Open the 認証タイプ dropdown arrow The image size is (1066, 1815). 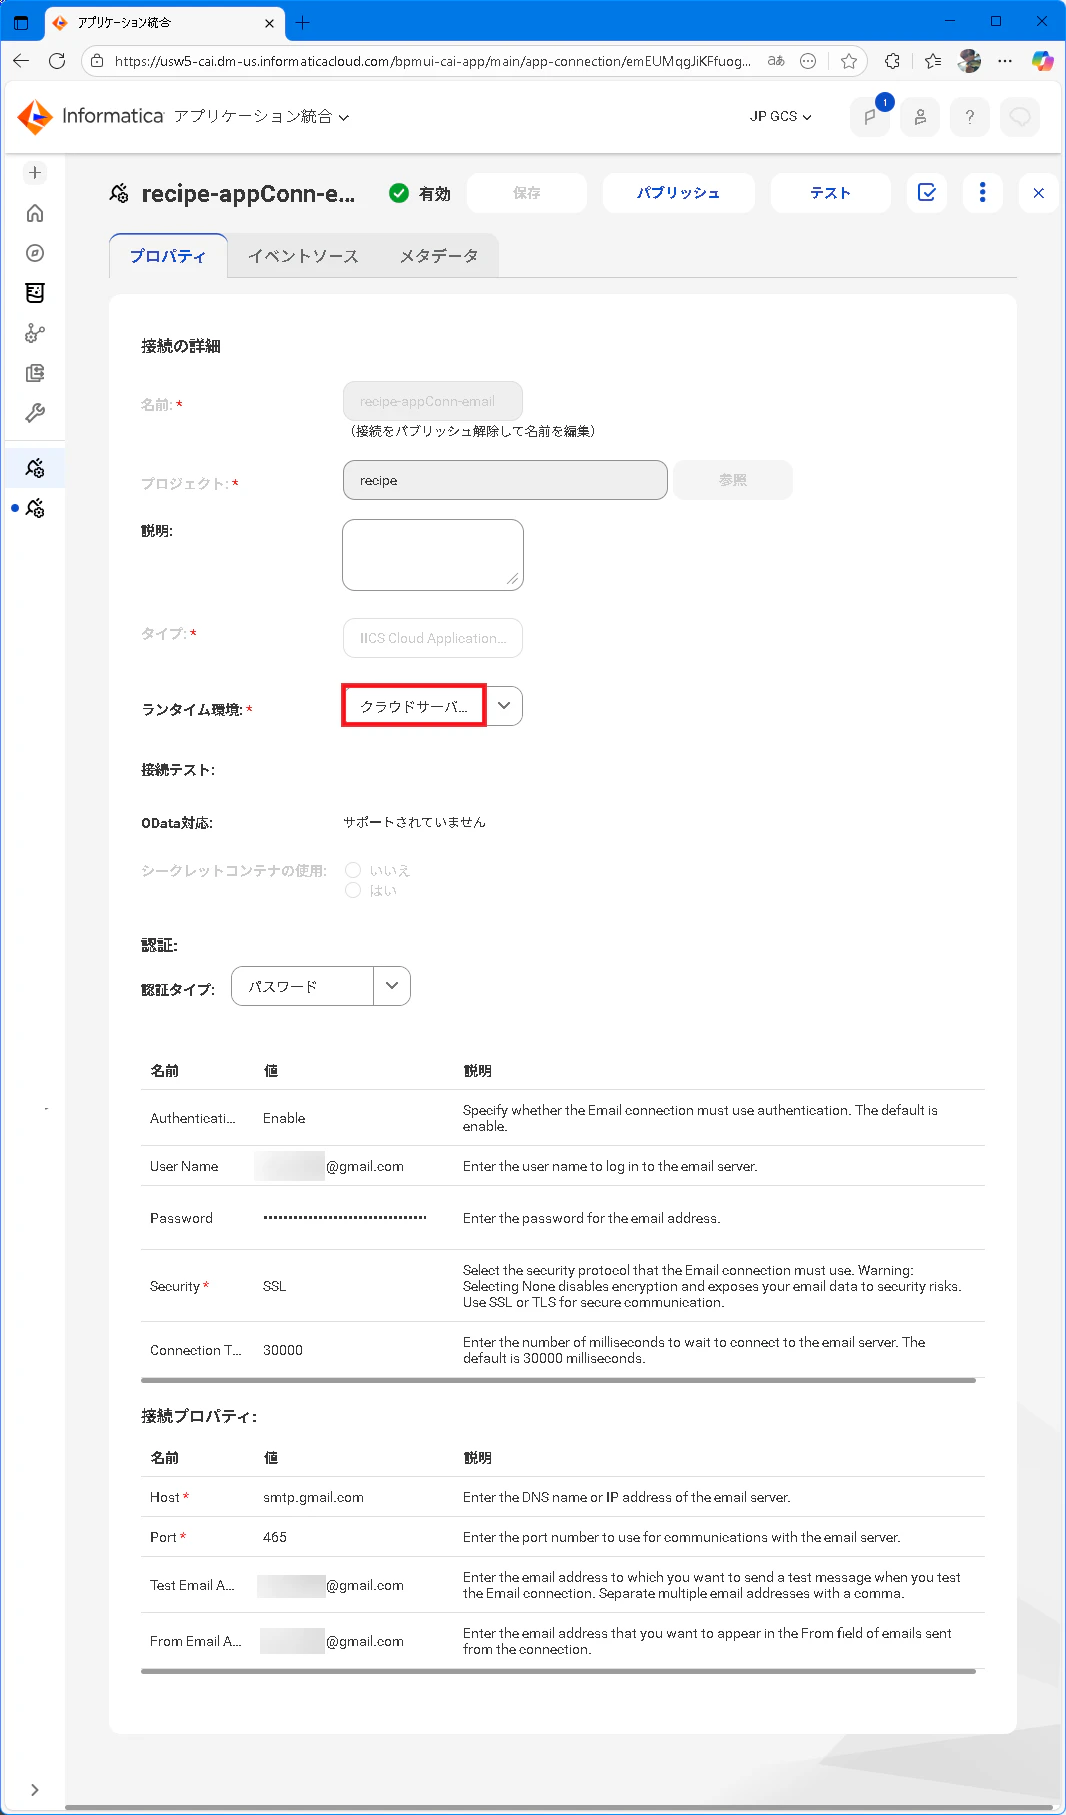[392, 986]
